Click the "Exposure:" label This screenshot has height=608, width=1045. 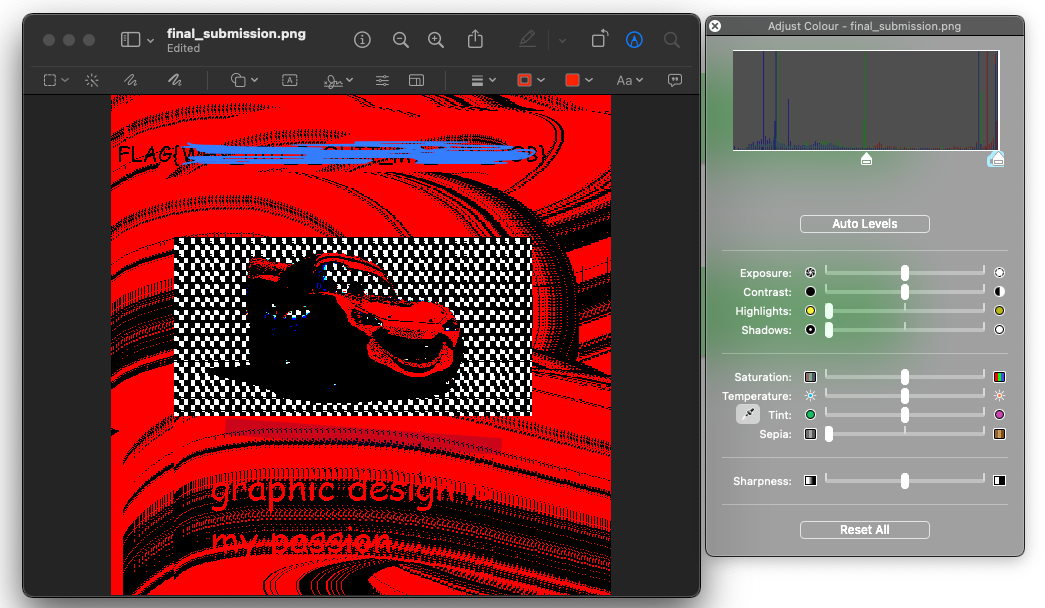click(x=766, y=273)
